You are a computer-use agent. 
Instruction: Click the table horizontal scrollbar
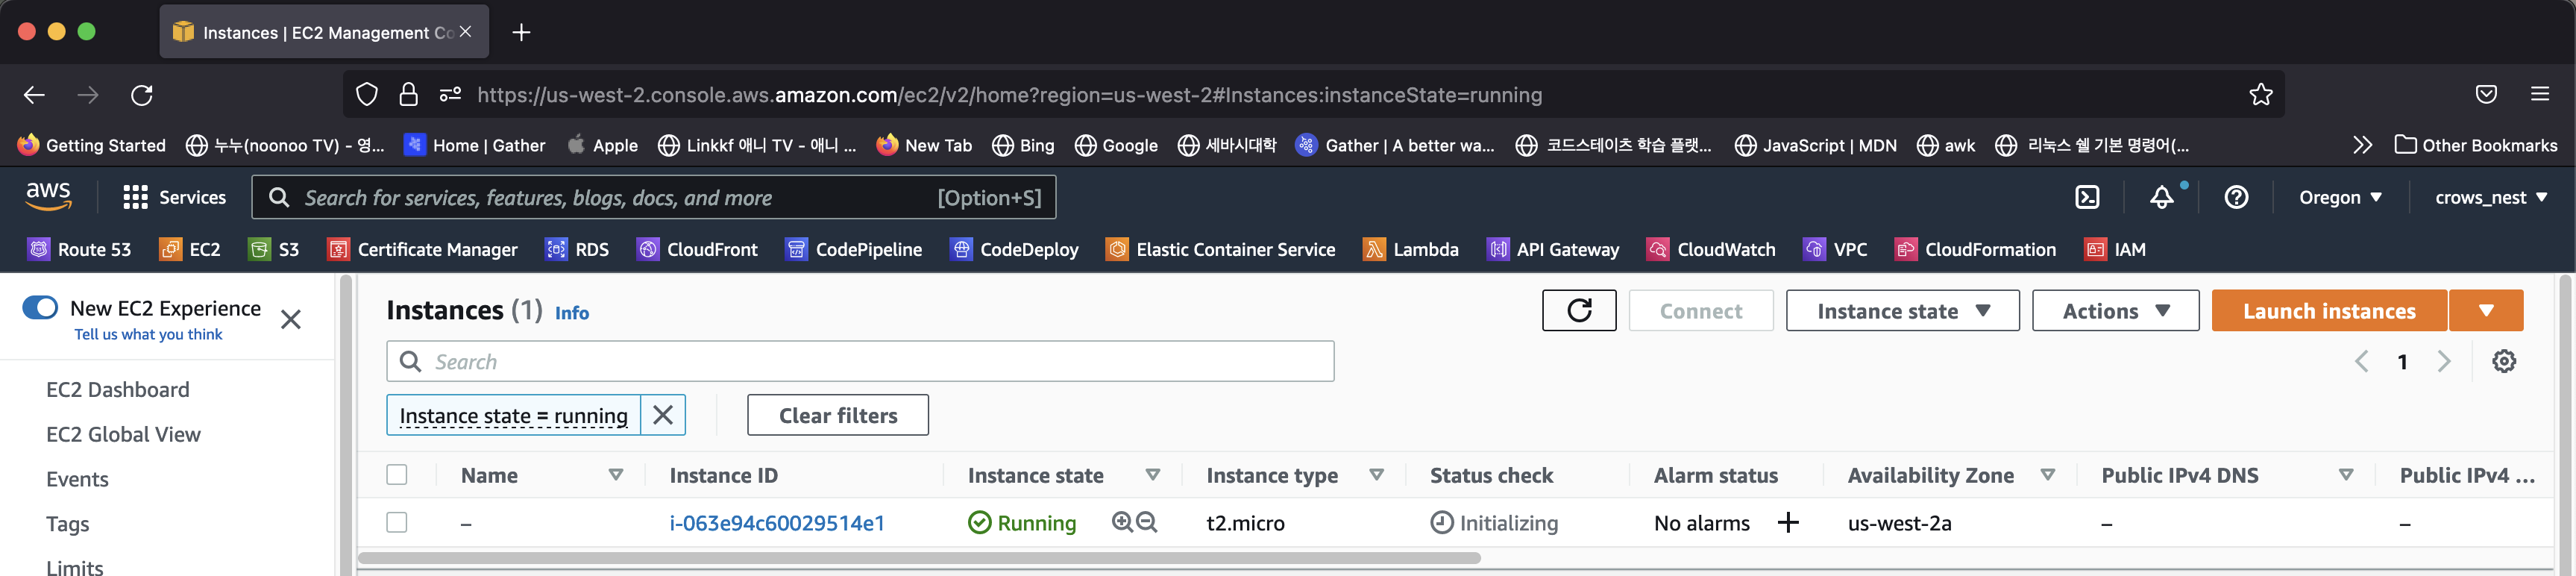click(x=918, y=558)
